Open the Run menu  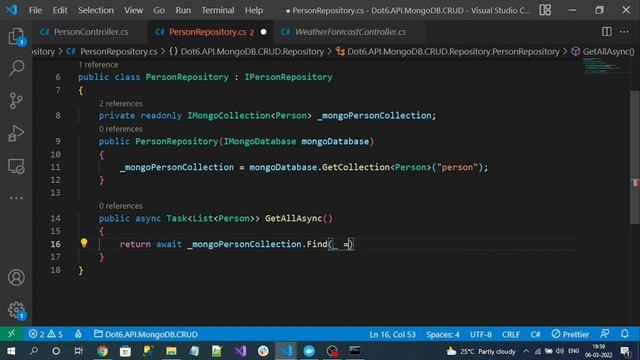(x=183, y=10)
